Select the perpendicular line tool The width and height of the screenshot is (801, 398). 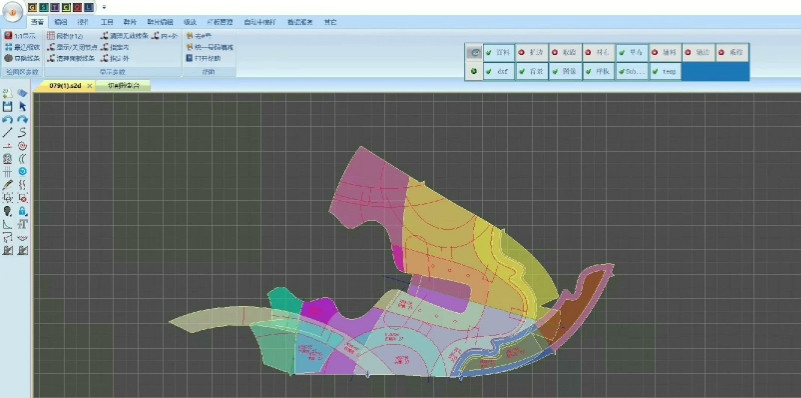pos(7,146)
